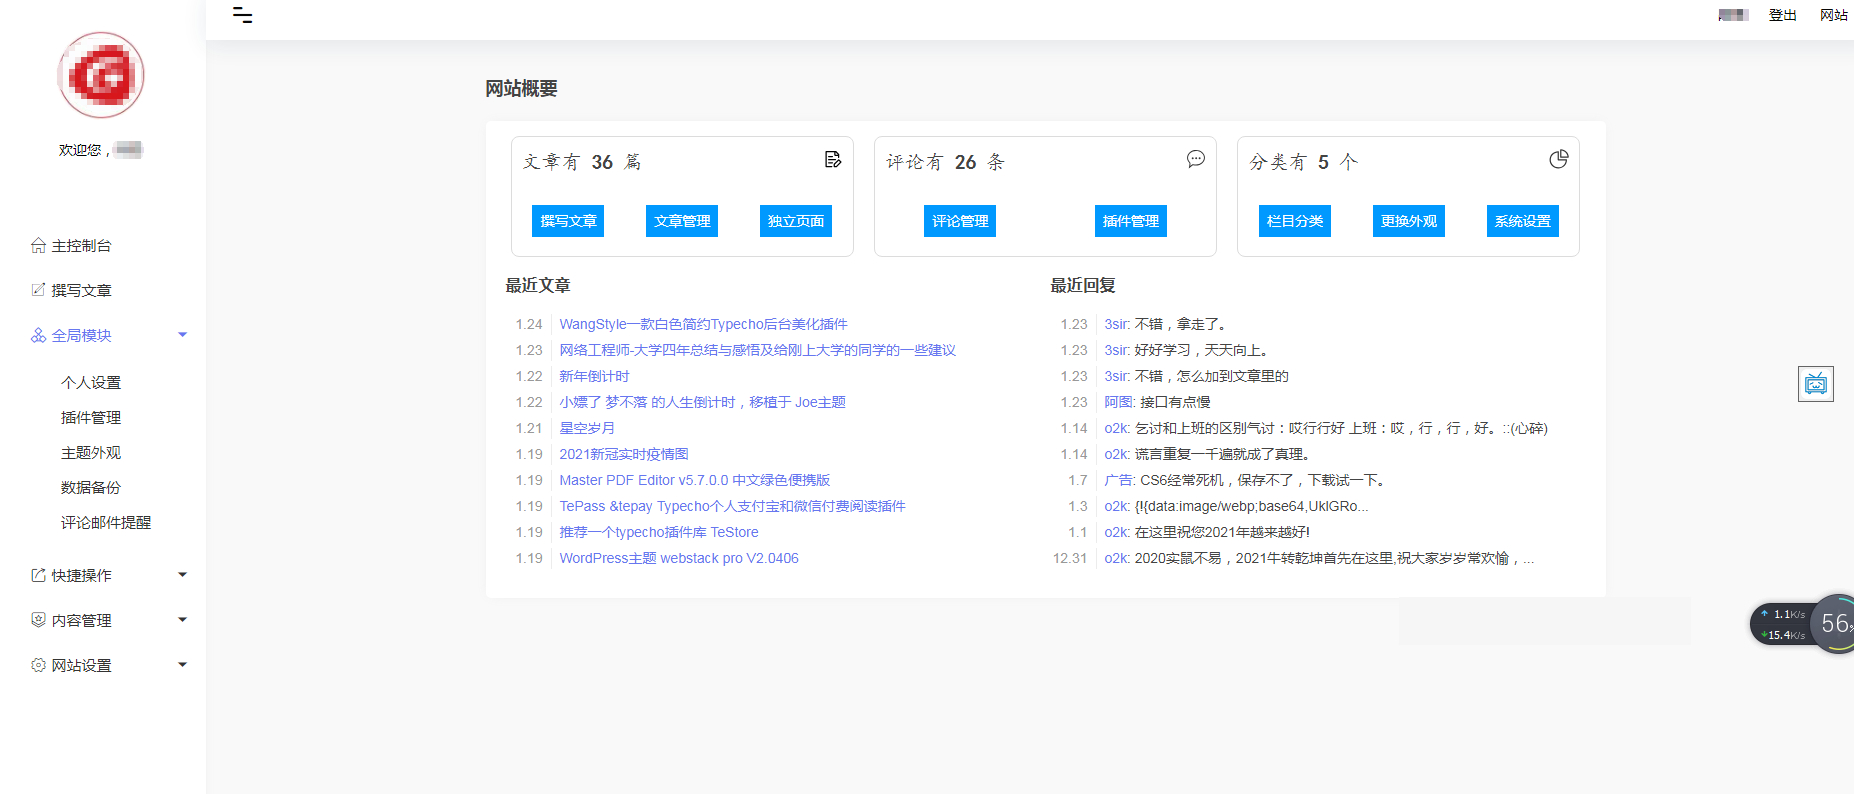Viewport: 1854px width, 794px height.
Task: Open o2k reply 乞讨和上班的区别
Action: [x=1326, y=428]
